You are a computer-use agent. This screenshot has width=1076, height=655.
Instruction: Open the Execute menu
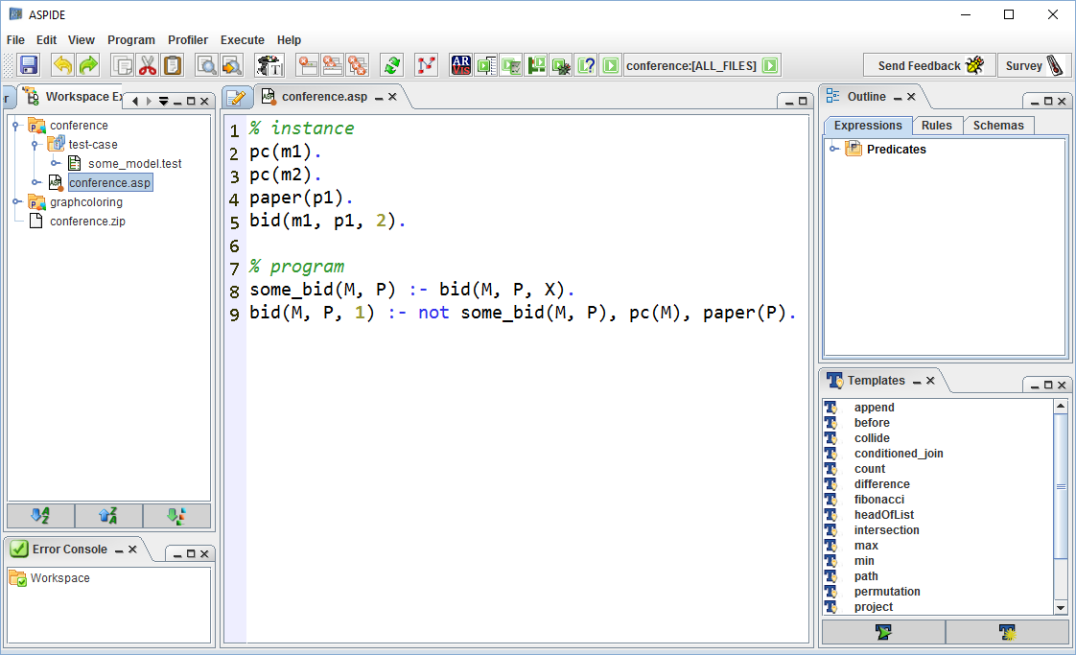click(242, 40)
